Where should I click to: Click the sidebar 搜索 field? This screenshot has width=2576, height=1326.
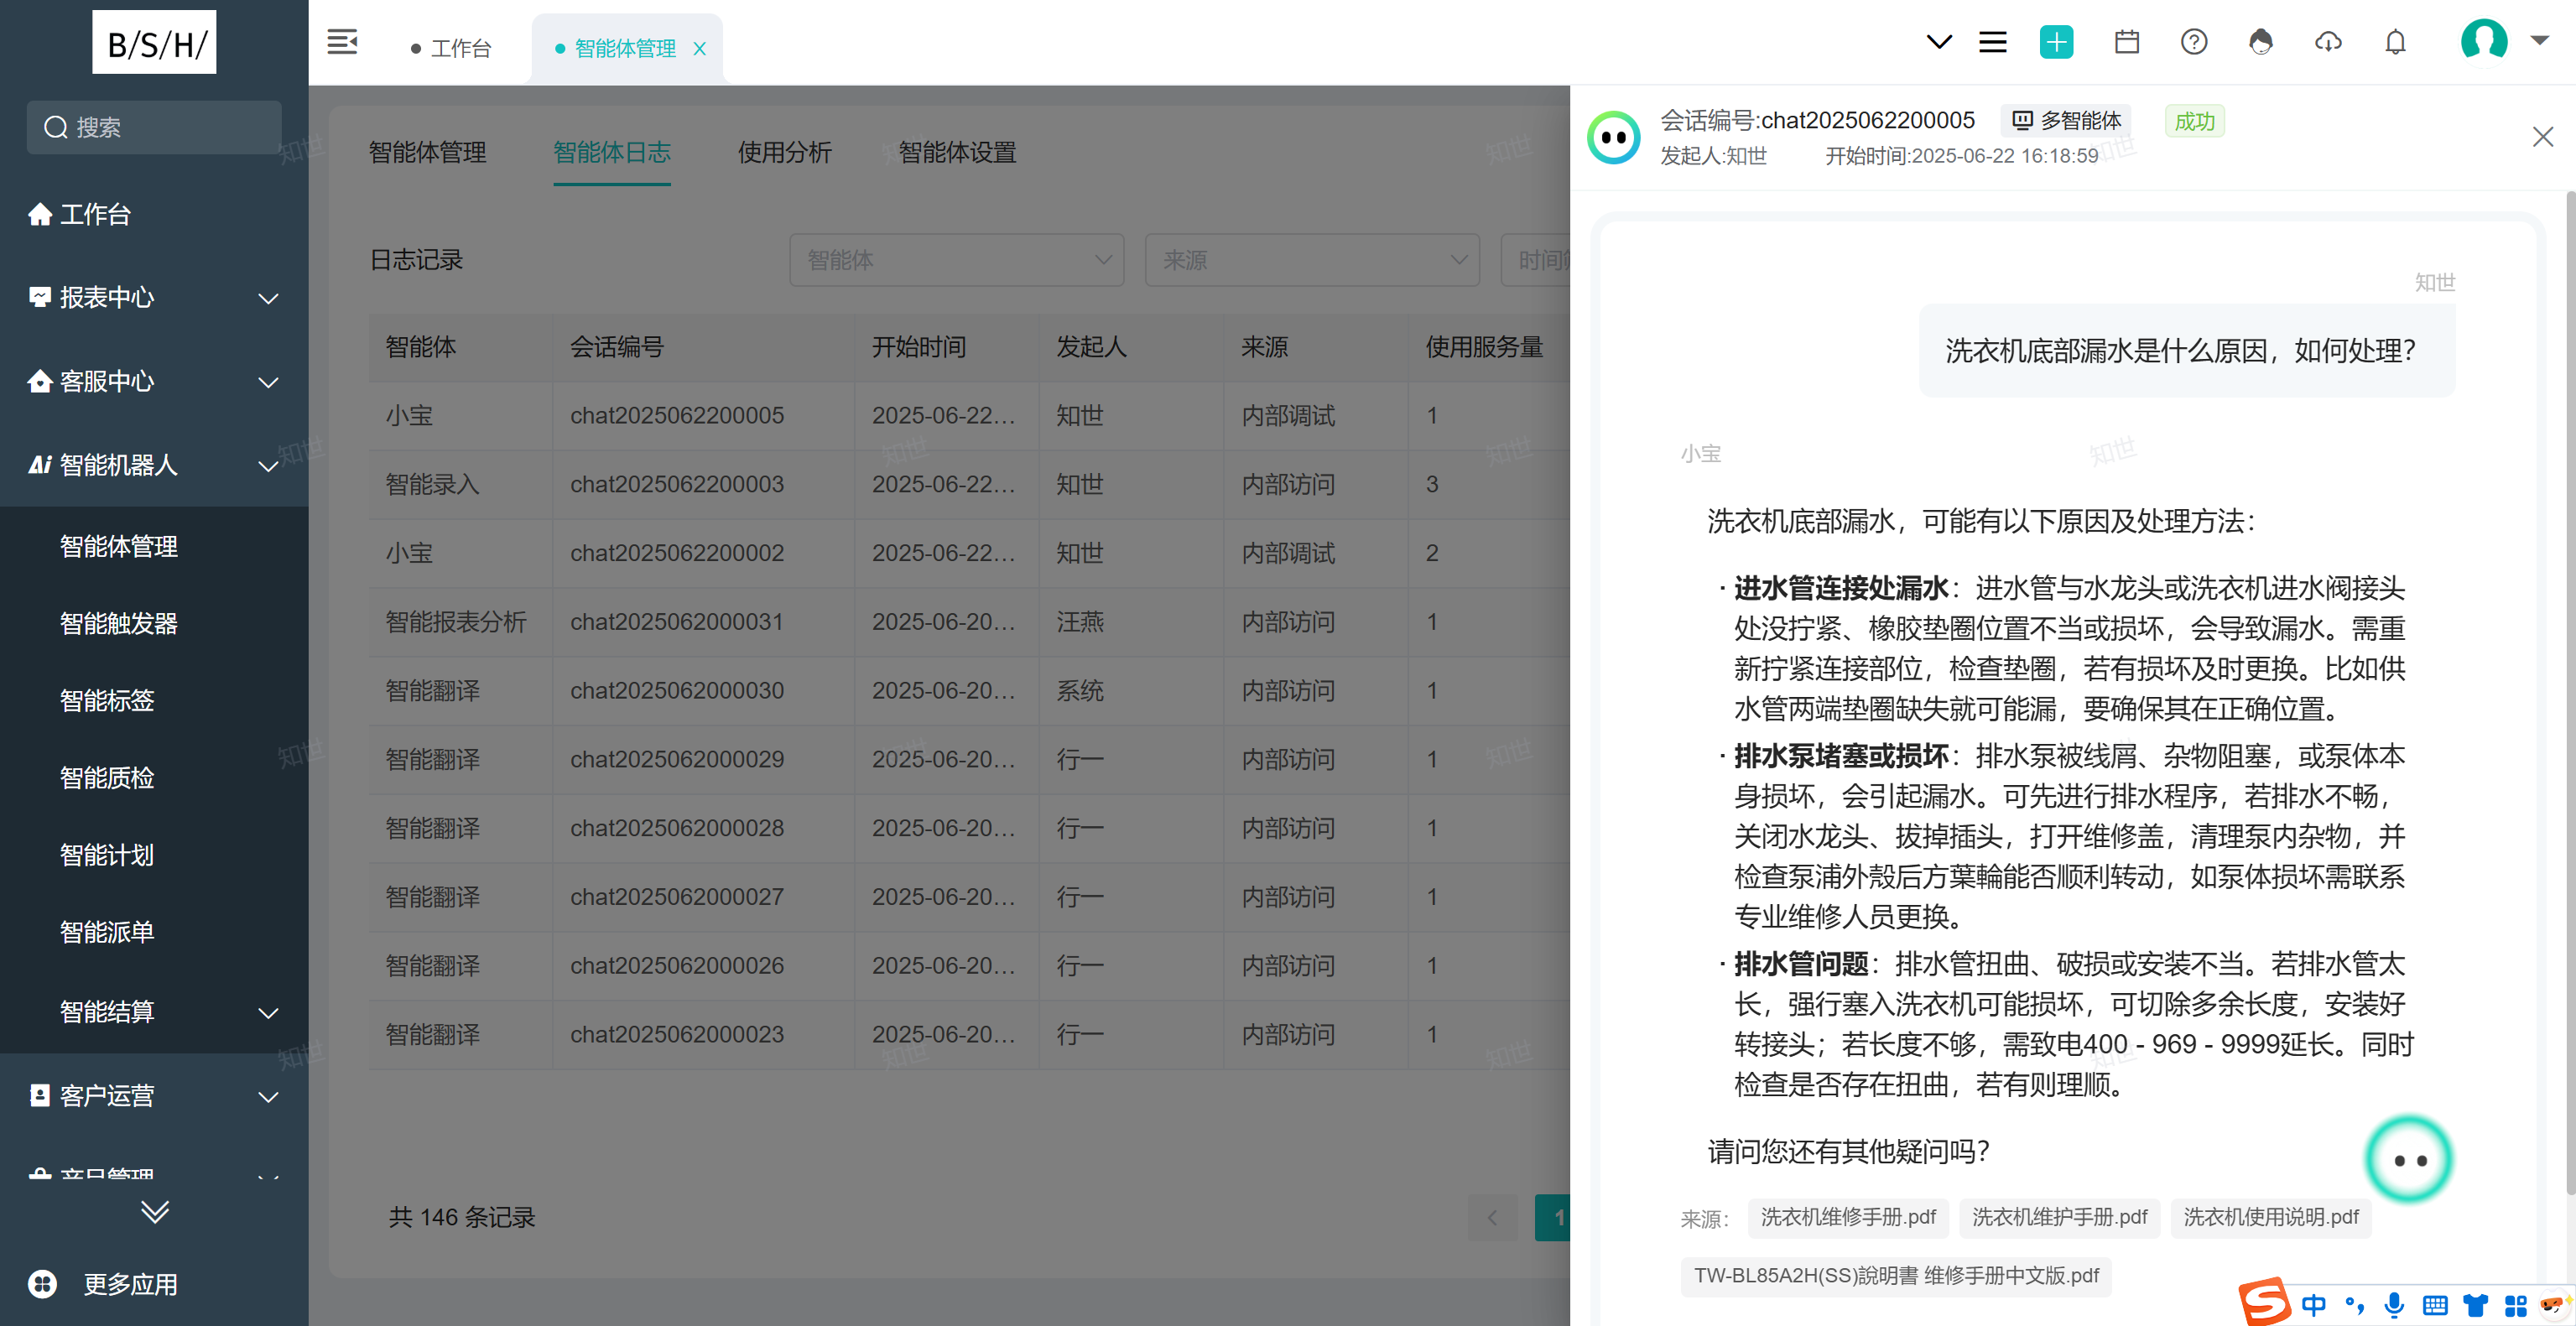click(154, 128)
